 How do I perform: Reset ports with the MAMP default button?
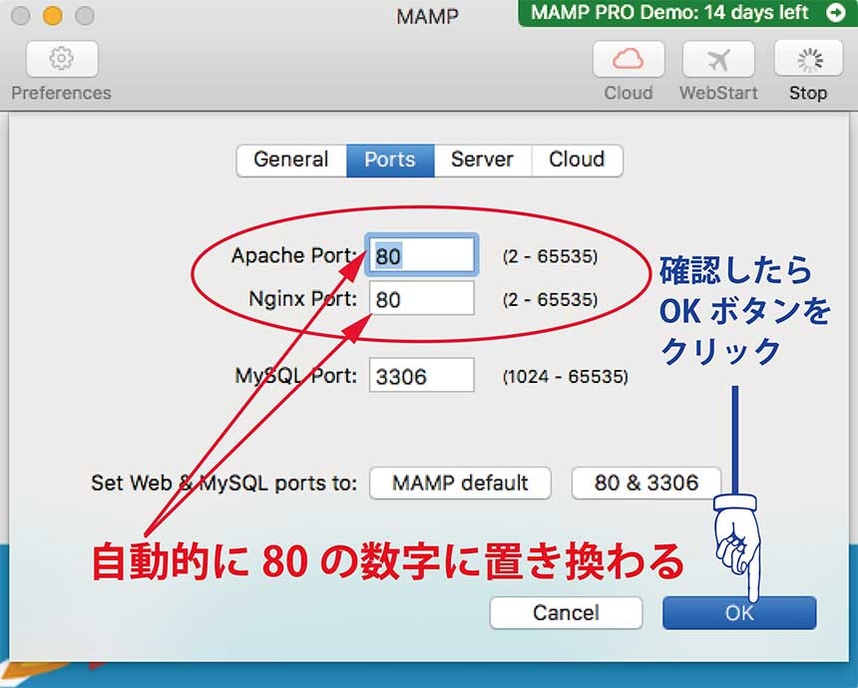coord(460,483)
